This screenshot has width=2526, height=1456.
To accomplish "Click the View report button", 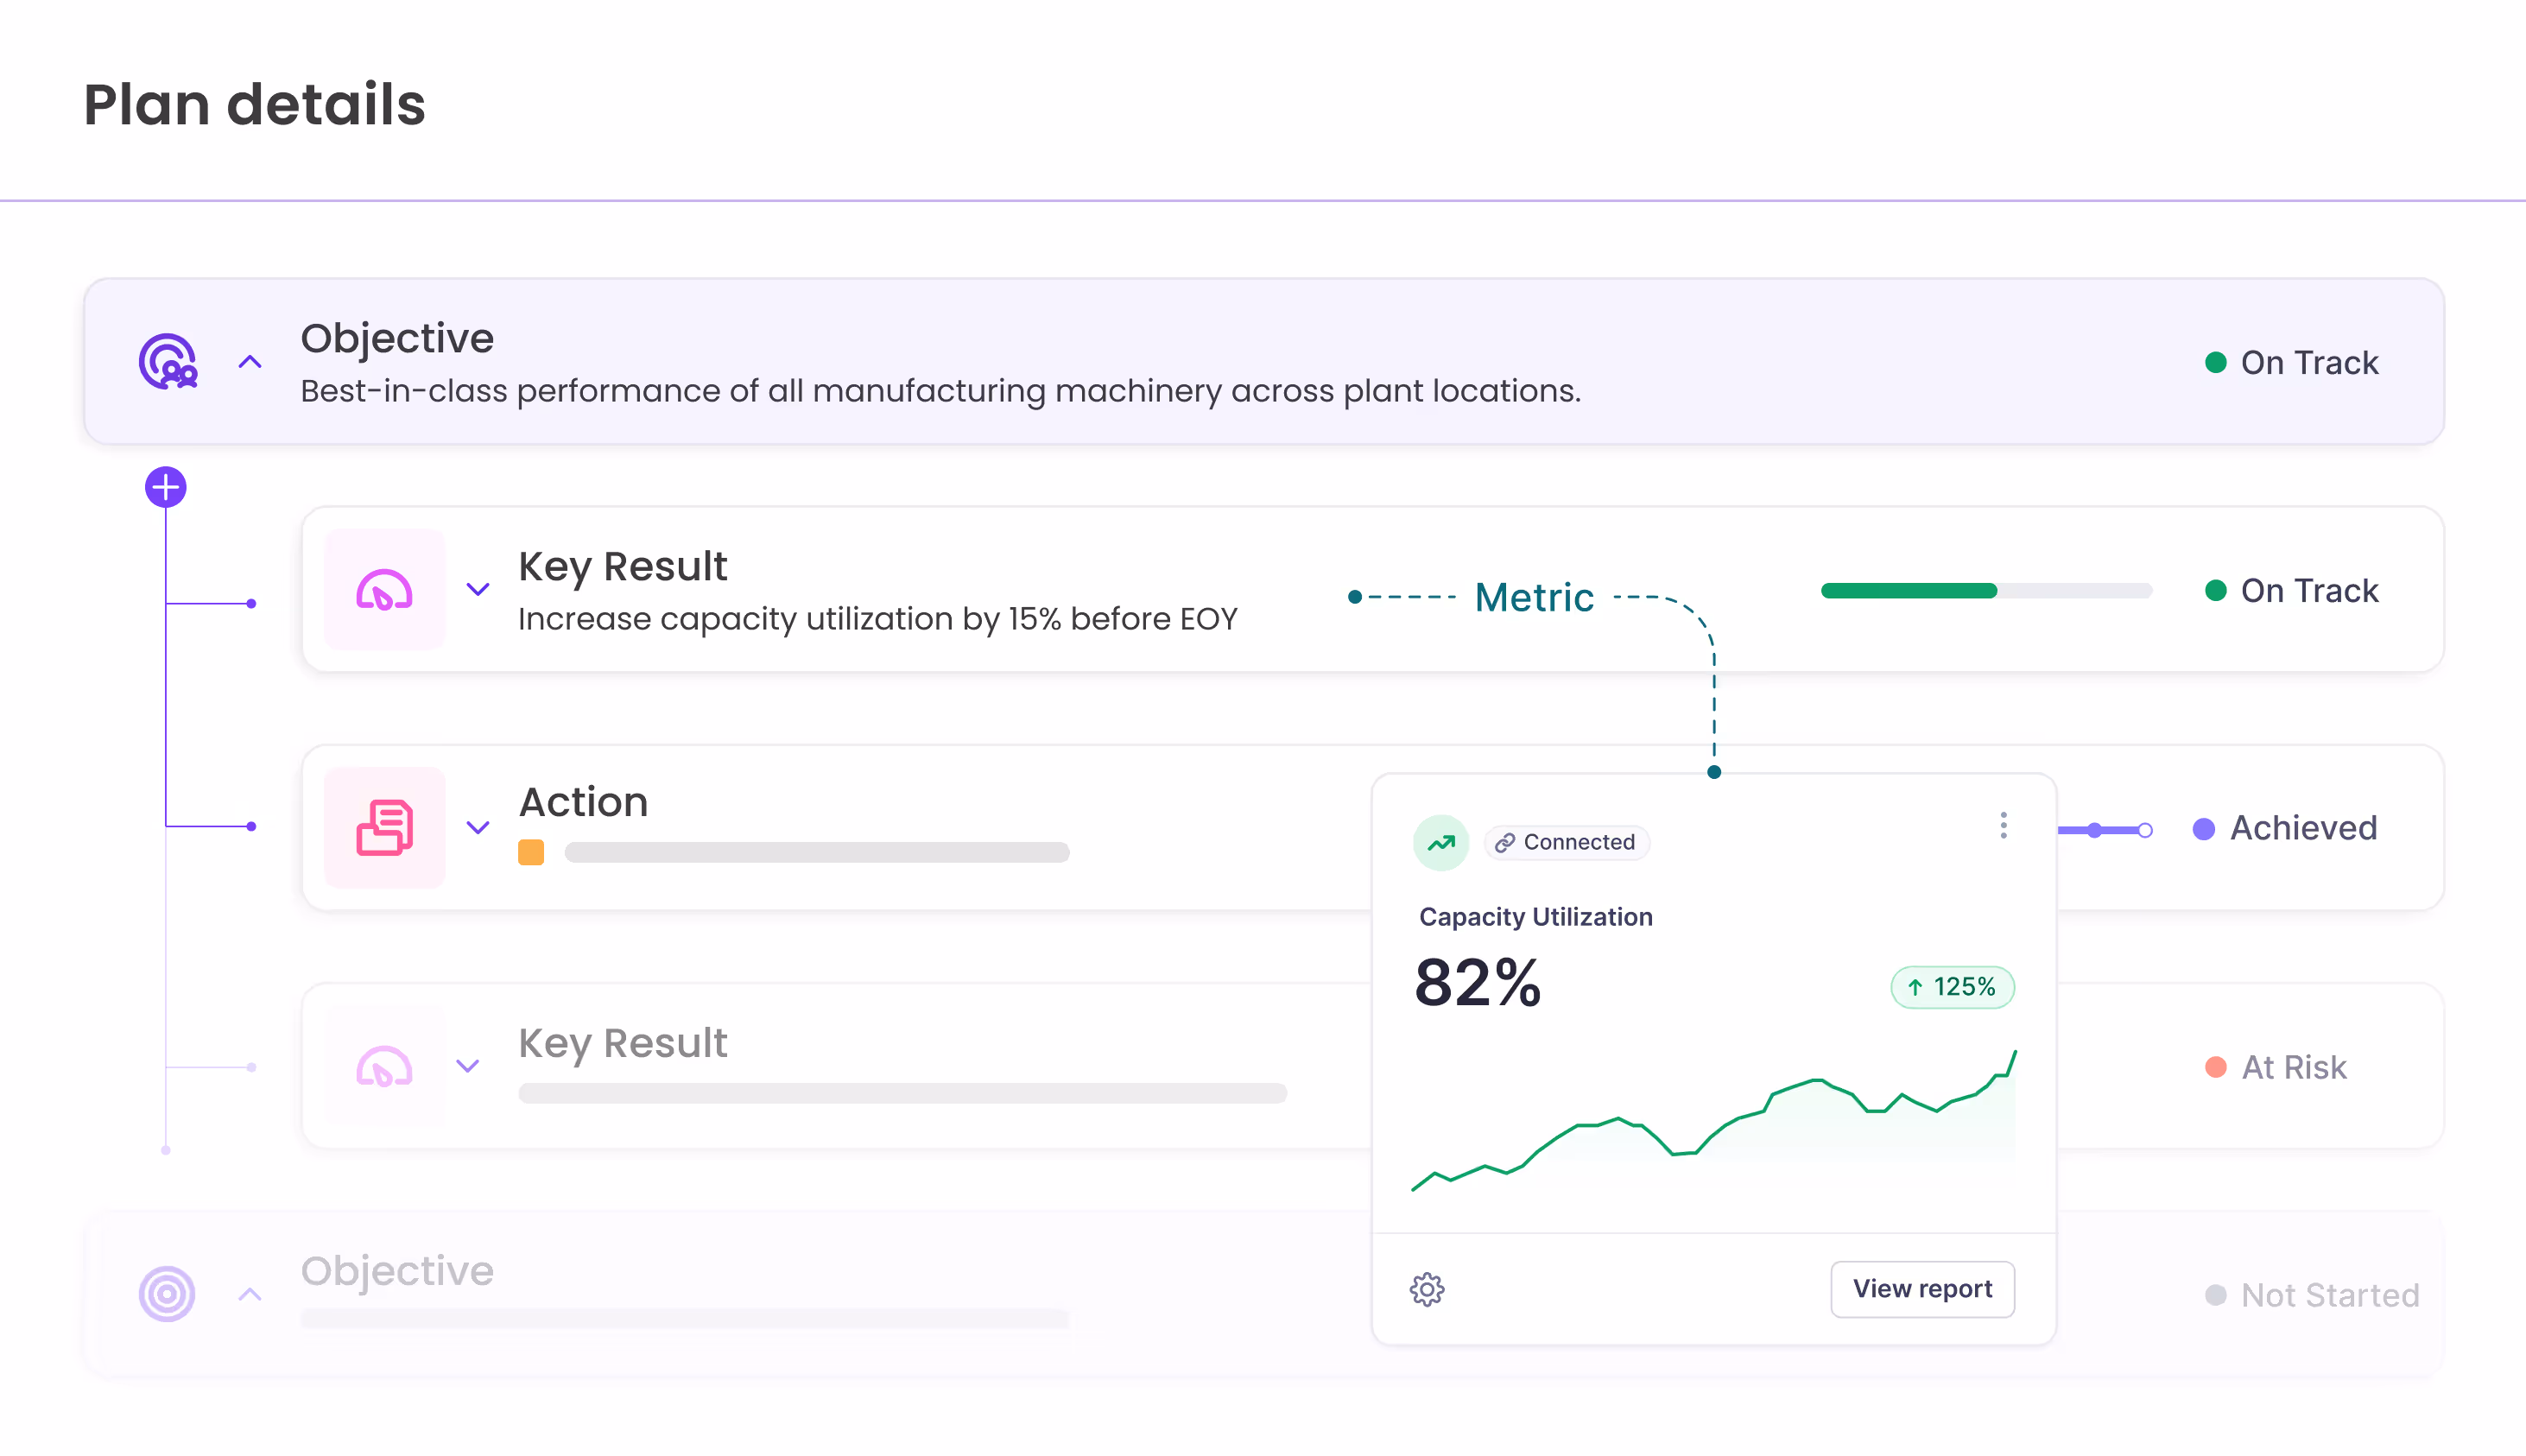I will [x=1922, y=1289].
